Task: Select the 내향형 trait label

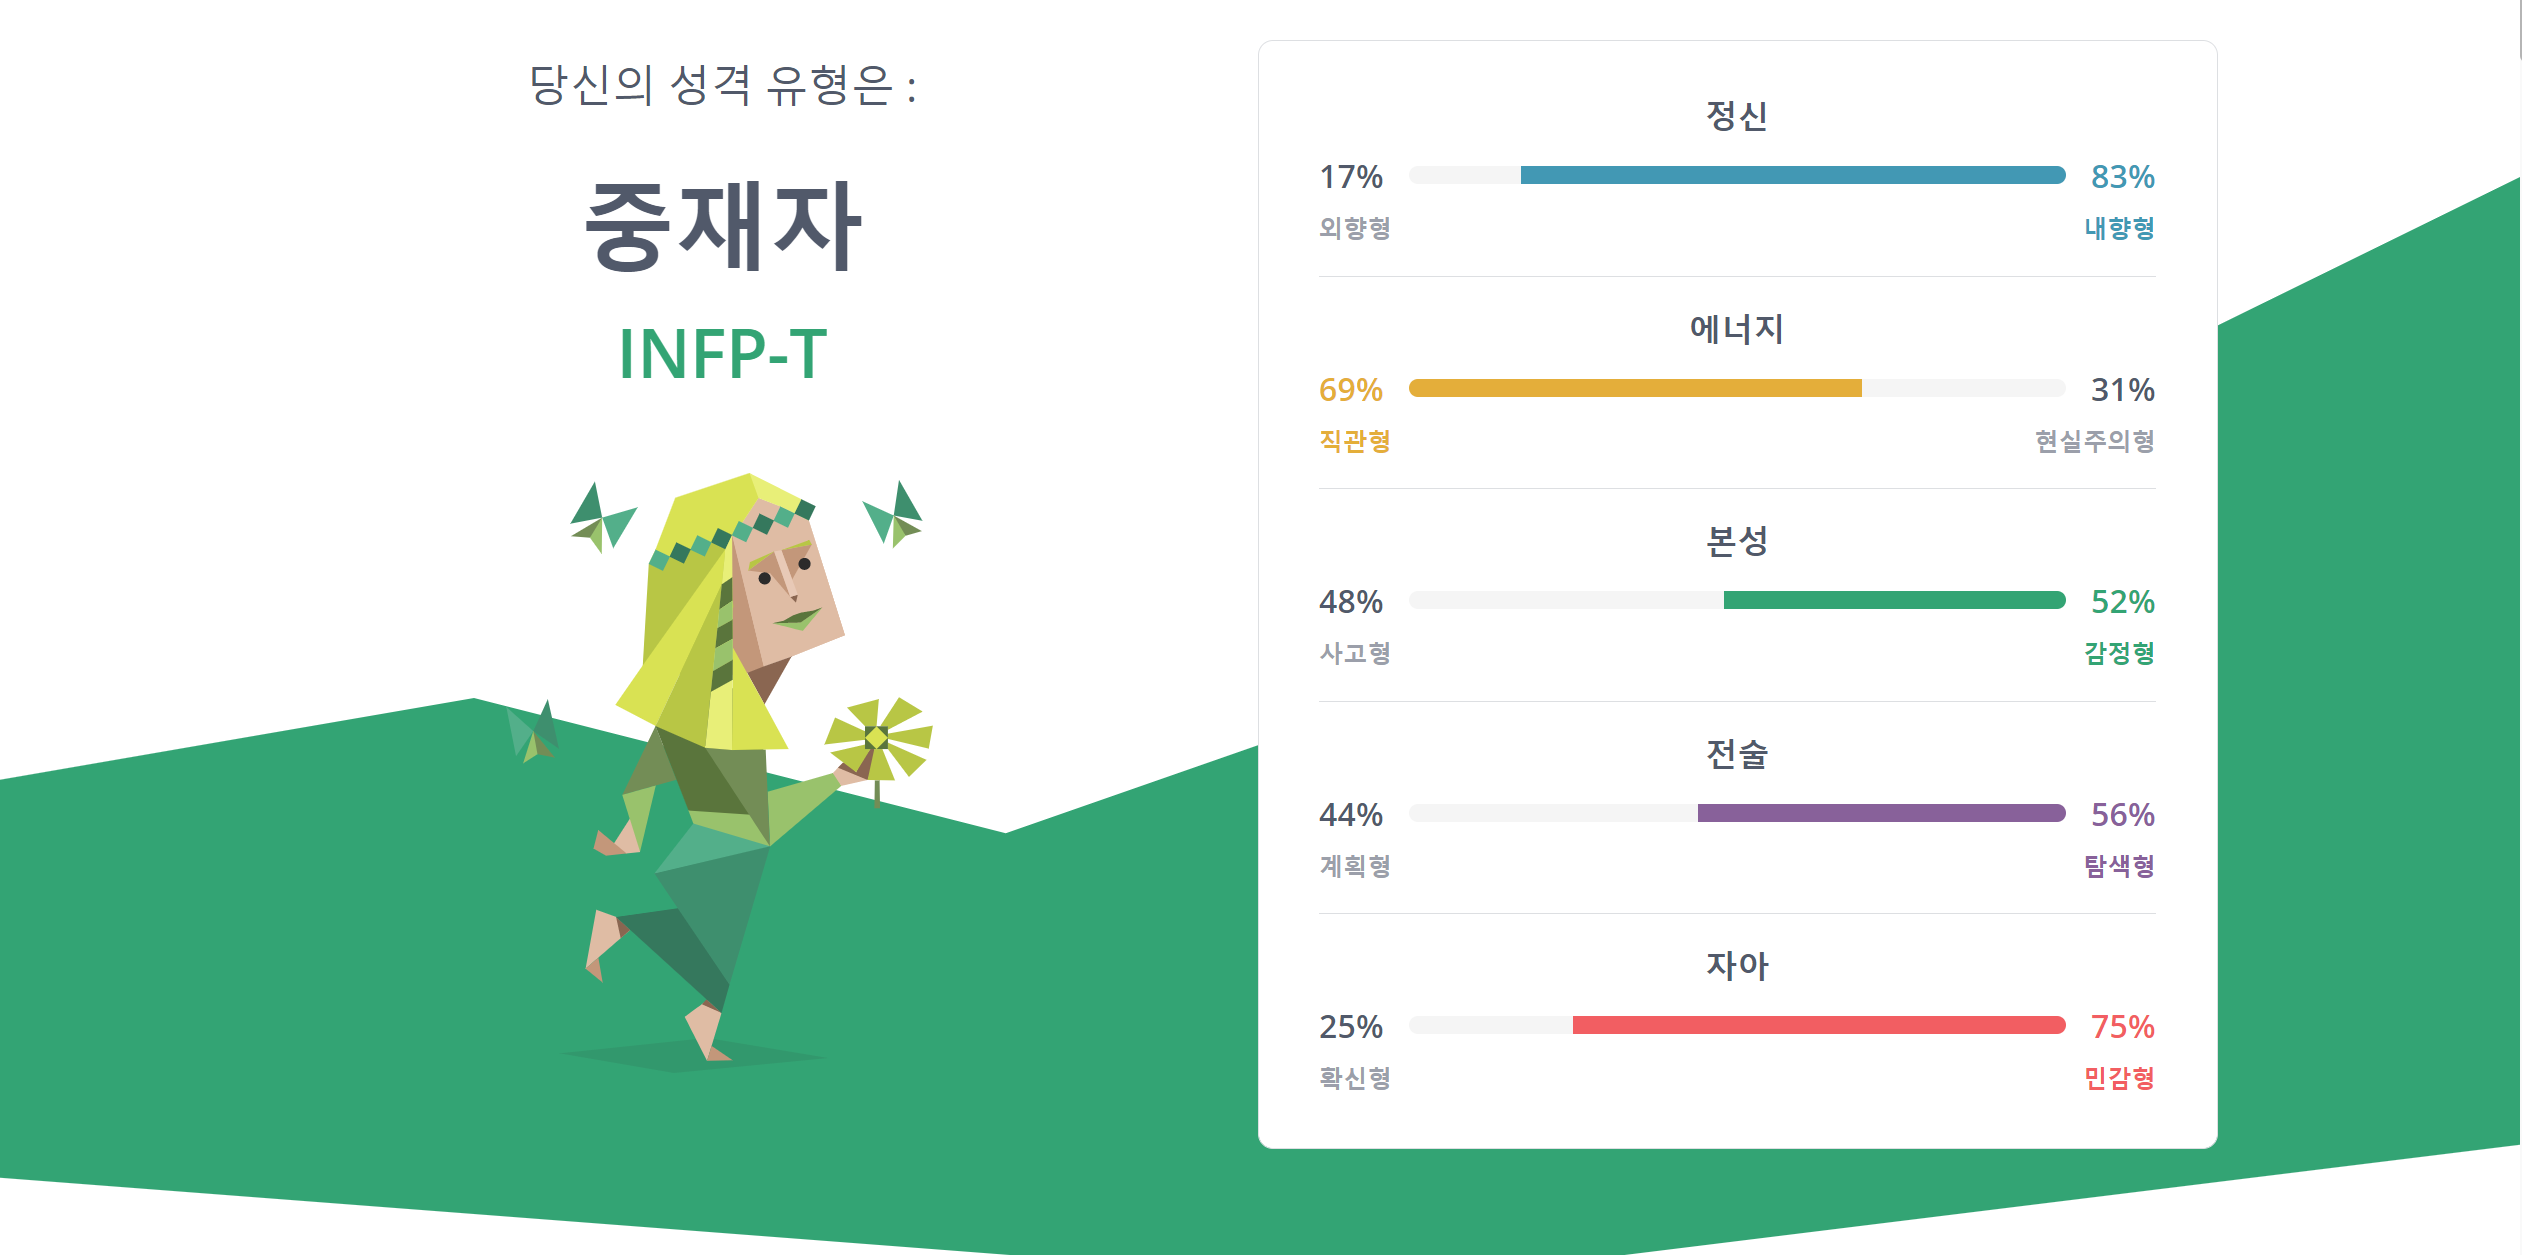Action: click(2119, 228)
